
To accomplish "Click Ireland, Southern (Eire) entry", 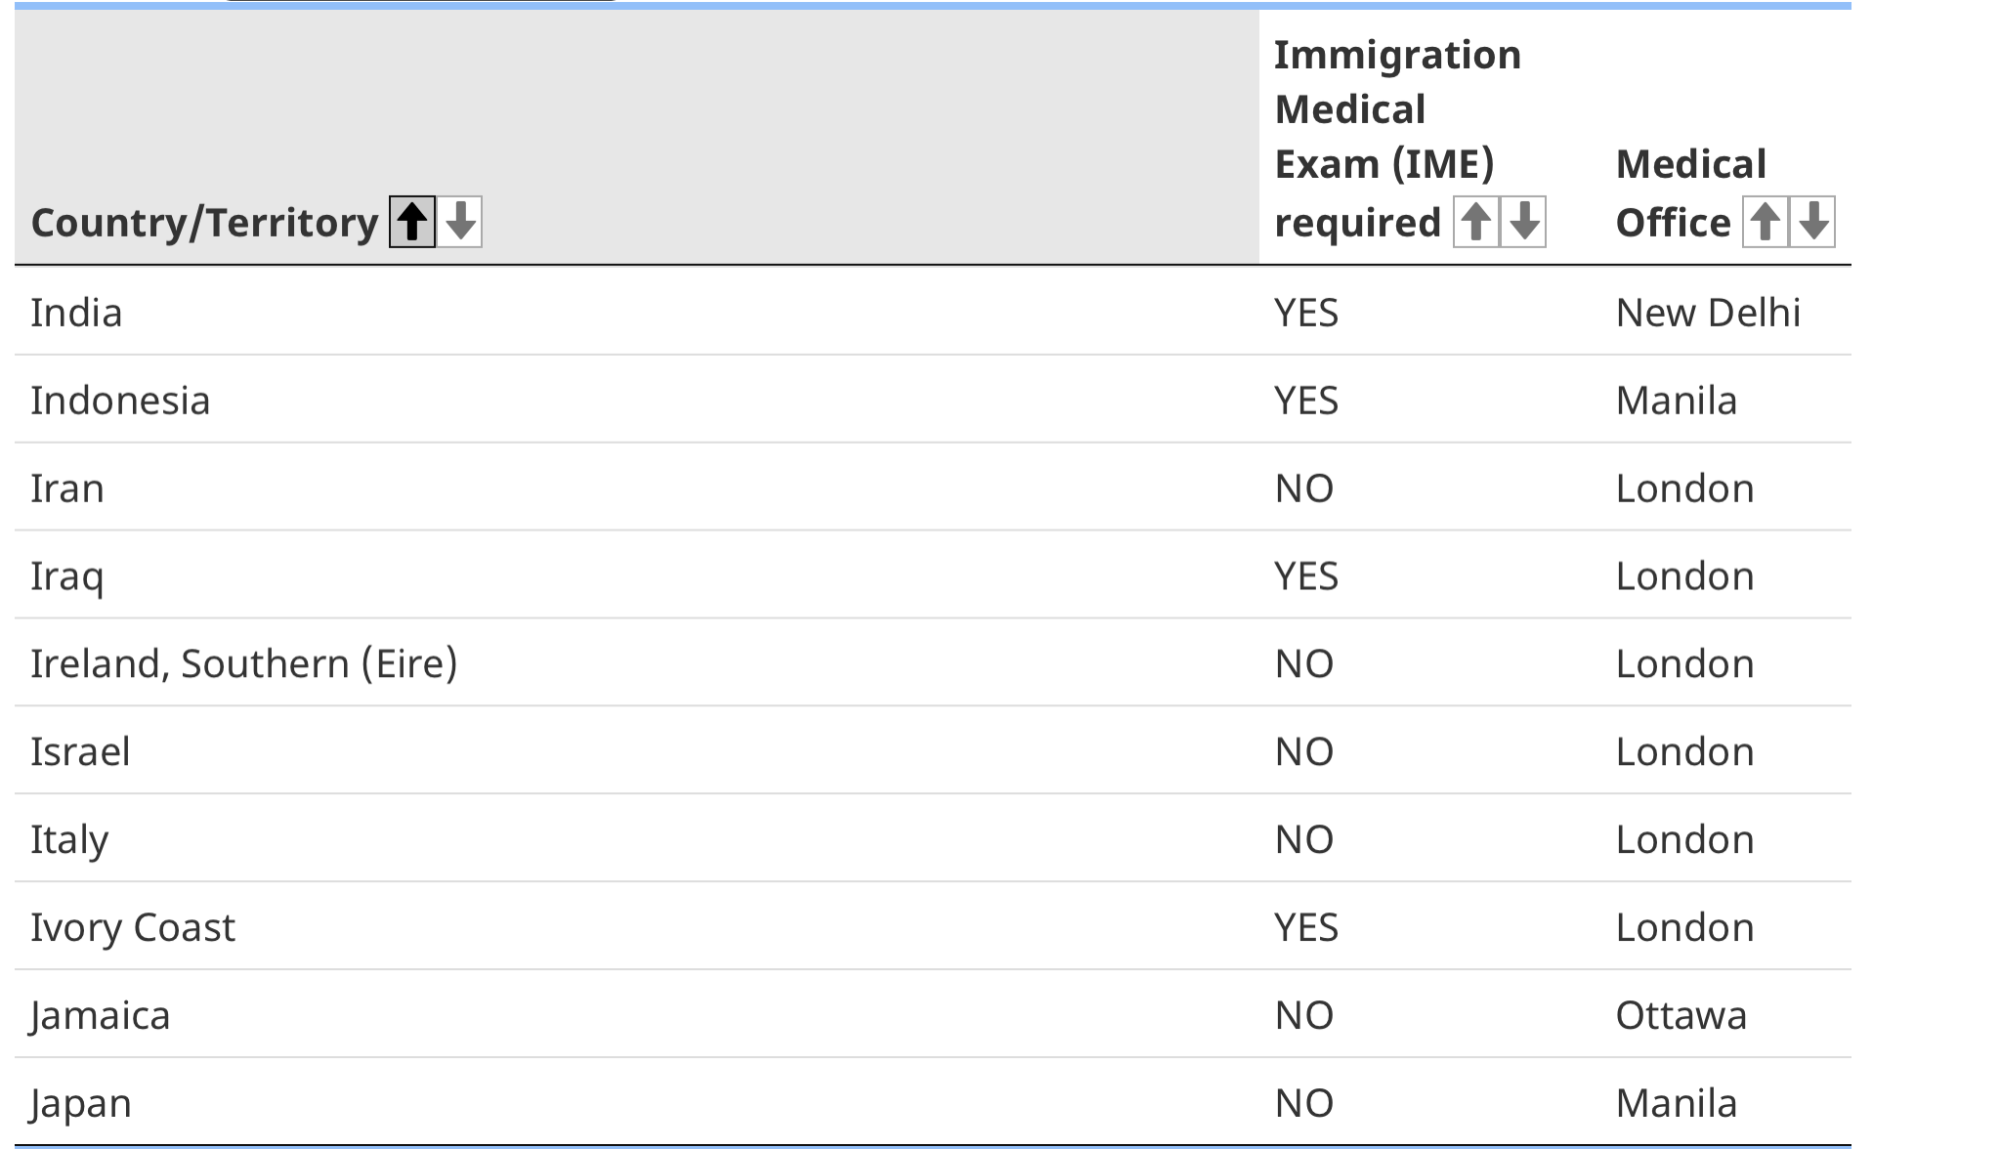I will 245,662.
